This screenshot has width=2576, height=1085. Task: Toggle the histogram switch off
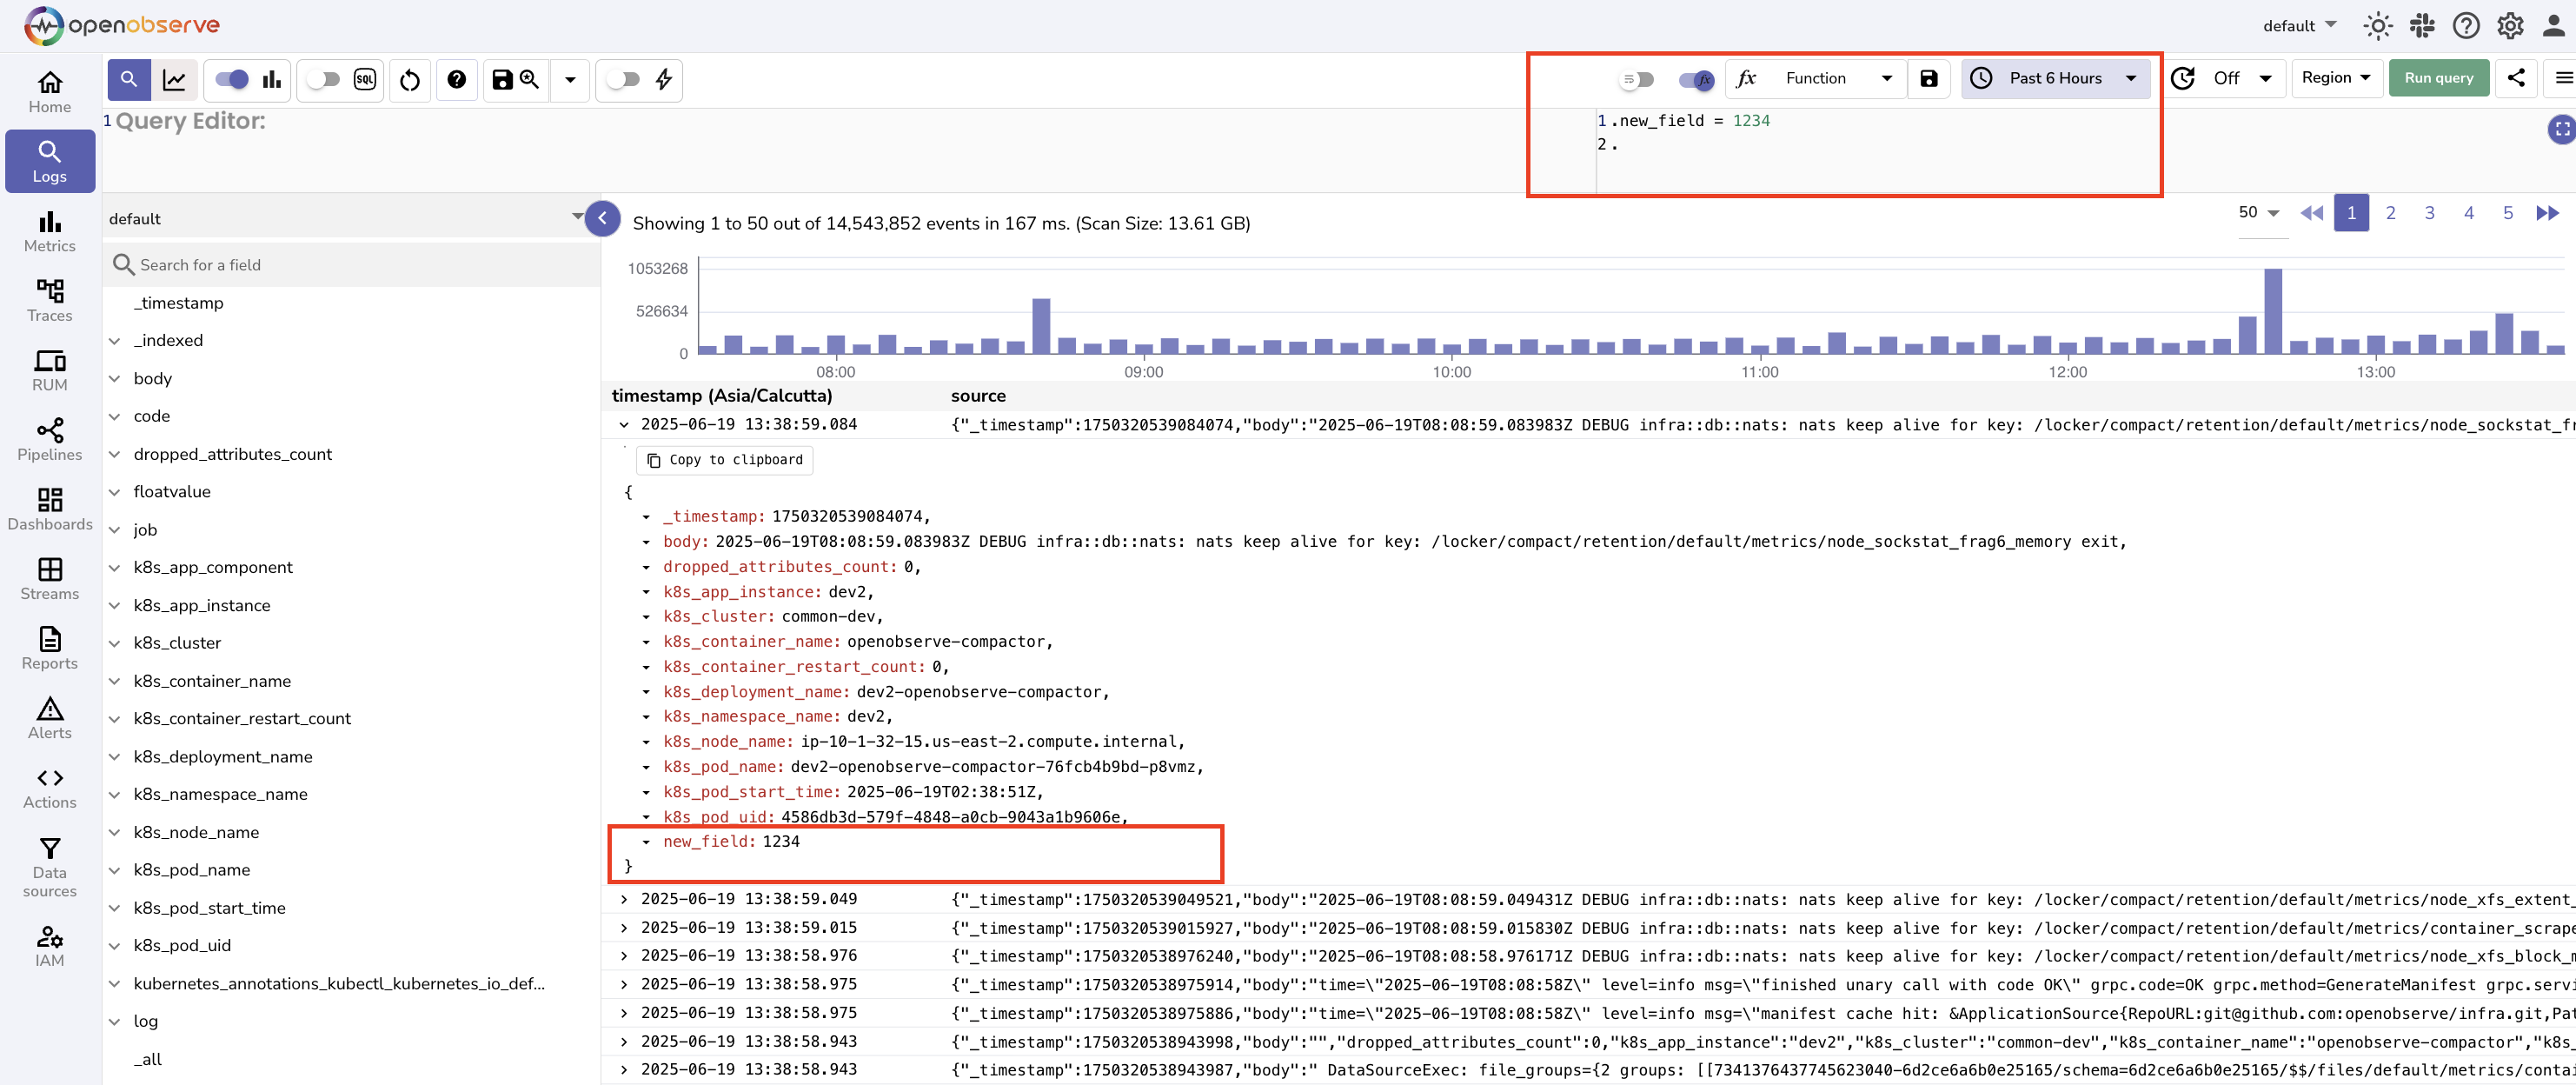point(232,79)
